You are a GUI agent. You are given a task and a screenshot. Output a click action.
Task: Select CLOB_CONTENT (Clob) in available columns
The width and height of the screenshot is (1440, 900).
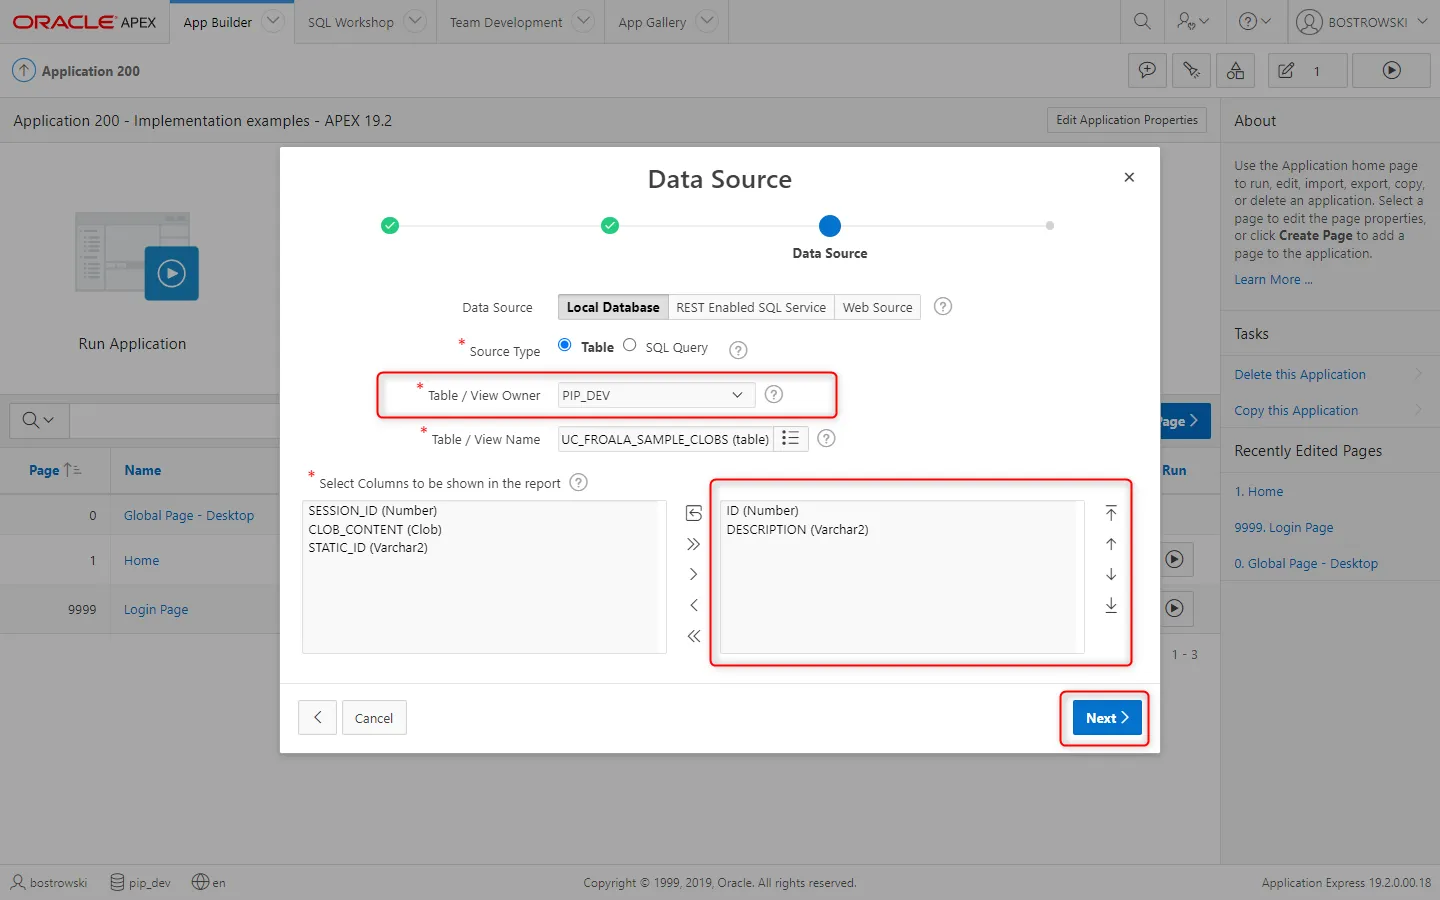coord(375,529)
